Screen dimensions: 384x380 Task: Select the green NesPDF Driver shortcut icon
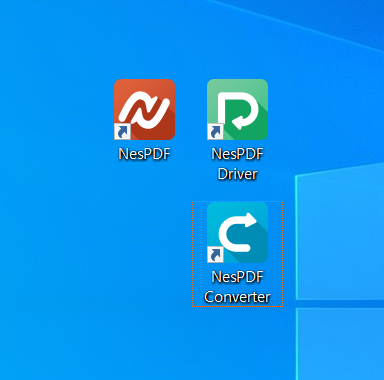[237, 109]
